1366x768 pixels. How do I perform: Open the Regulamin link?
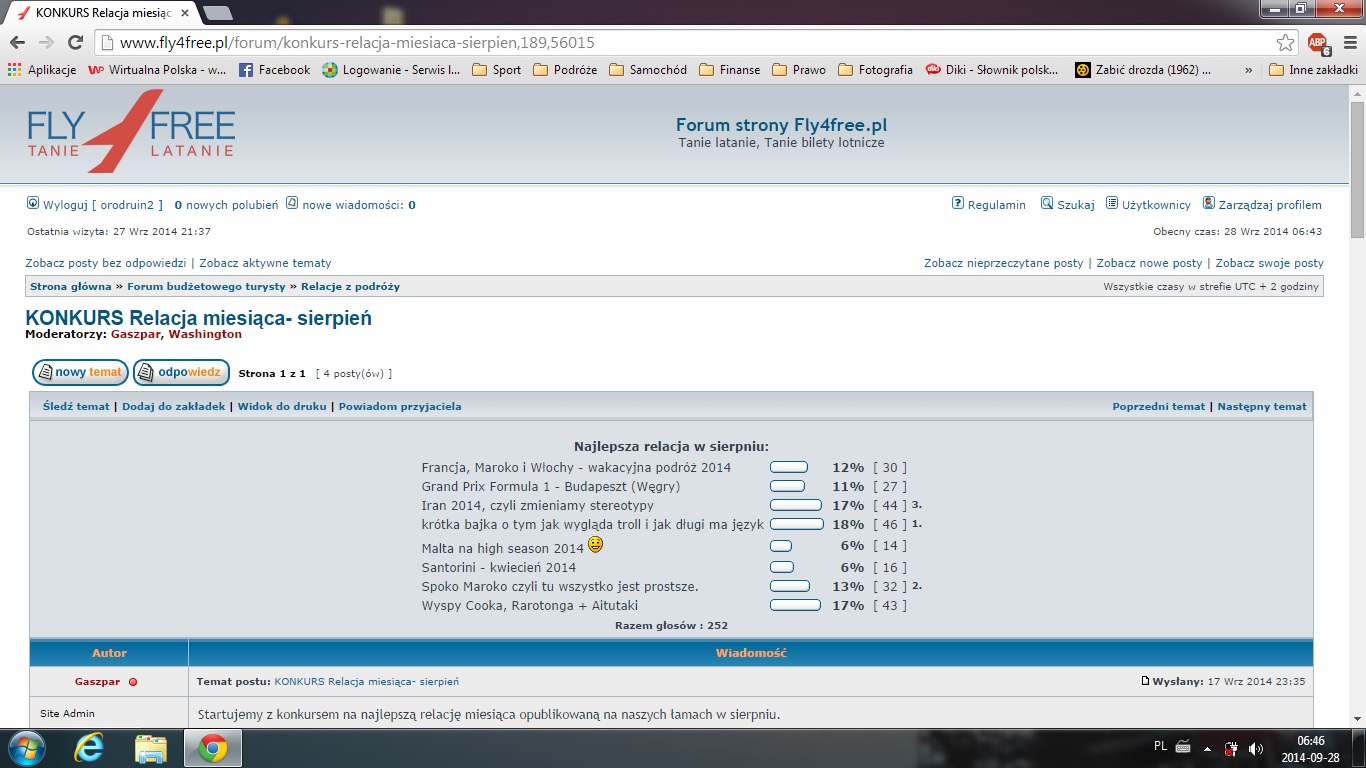(989, 205)
